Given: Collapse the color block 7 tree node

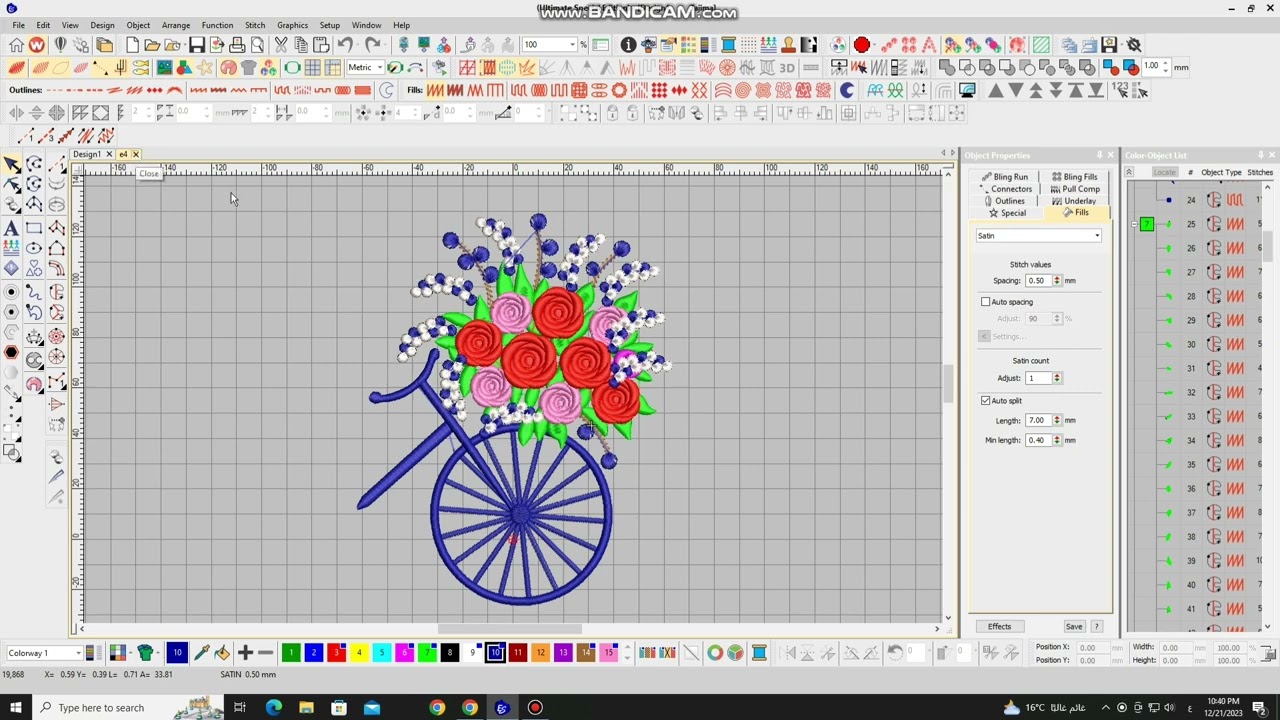Looking at the screenshot, I should point(1133,224).
